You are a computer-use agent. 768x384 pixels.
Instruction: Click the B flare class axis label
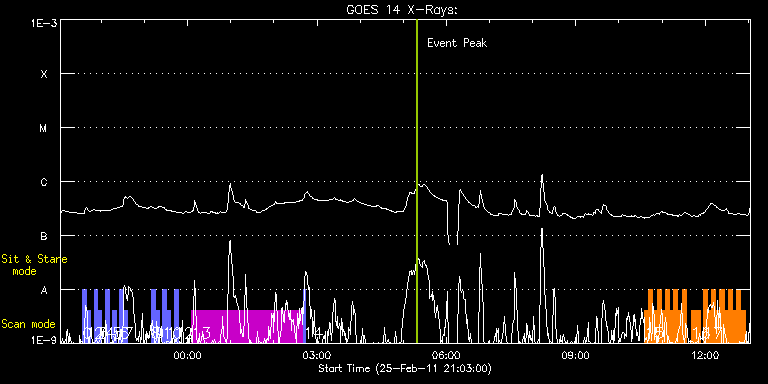(x=44, y=236)
